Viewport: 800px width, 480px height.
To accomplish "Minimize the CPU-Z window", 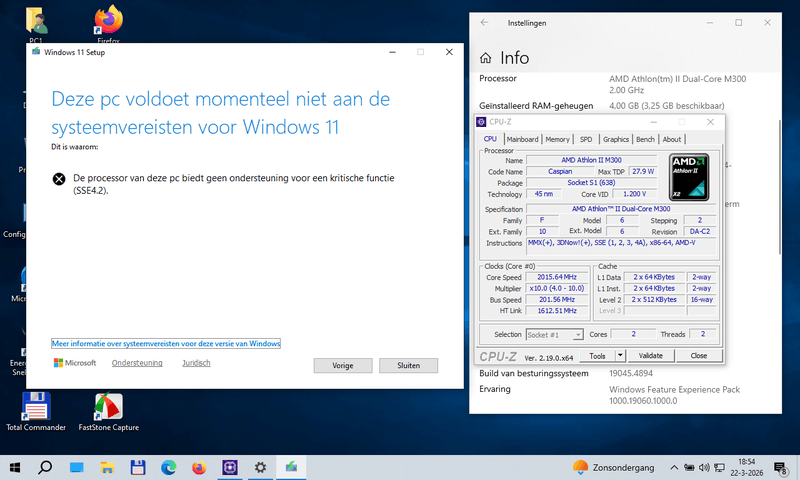I will pyautogui.click(x=654, y=122).
